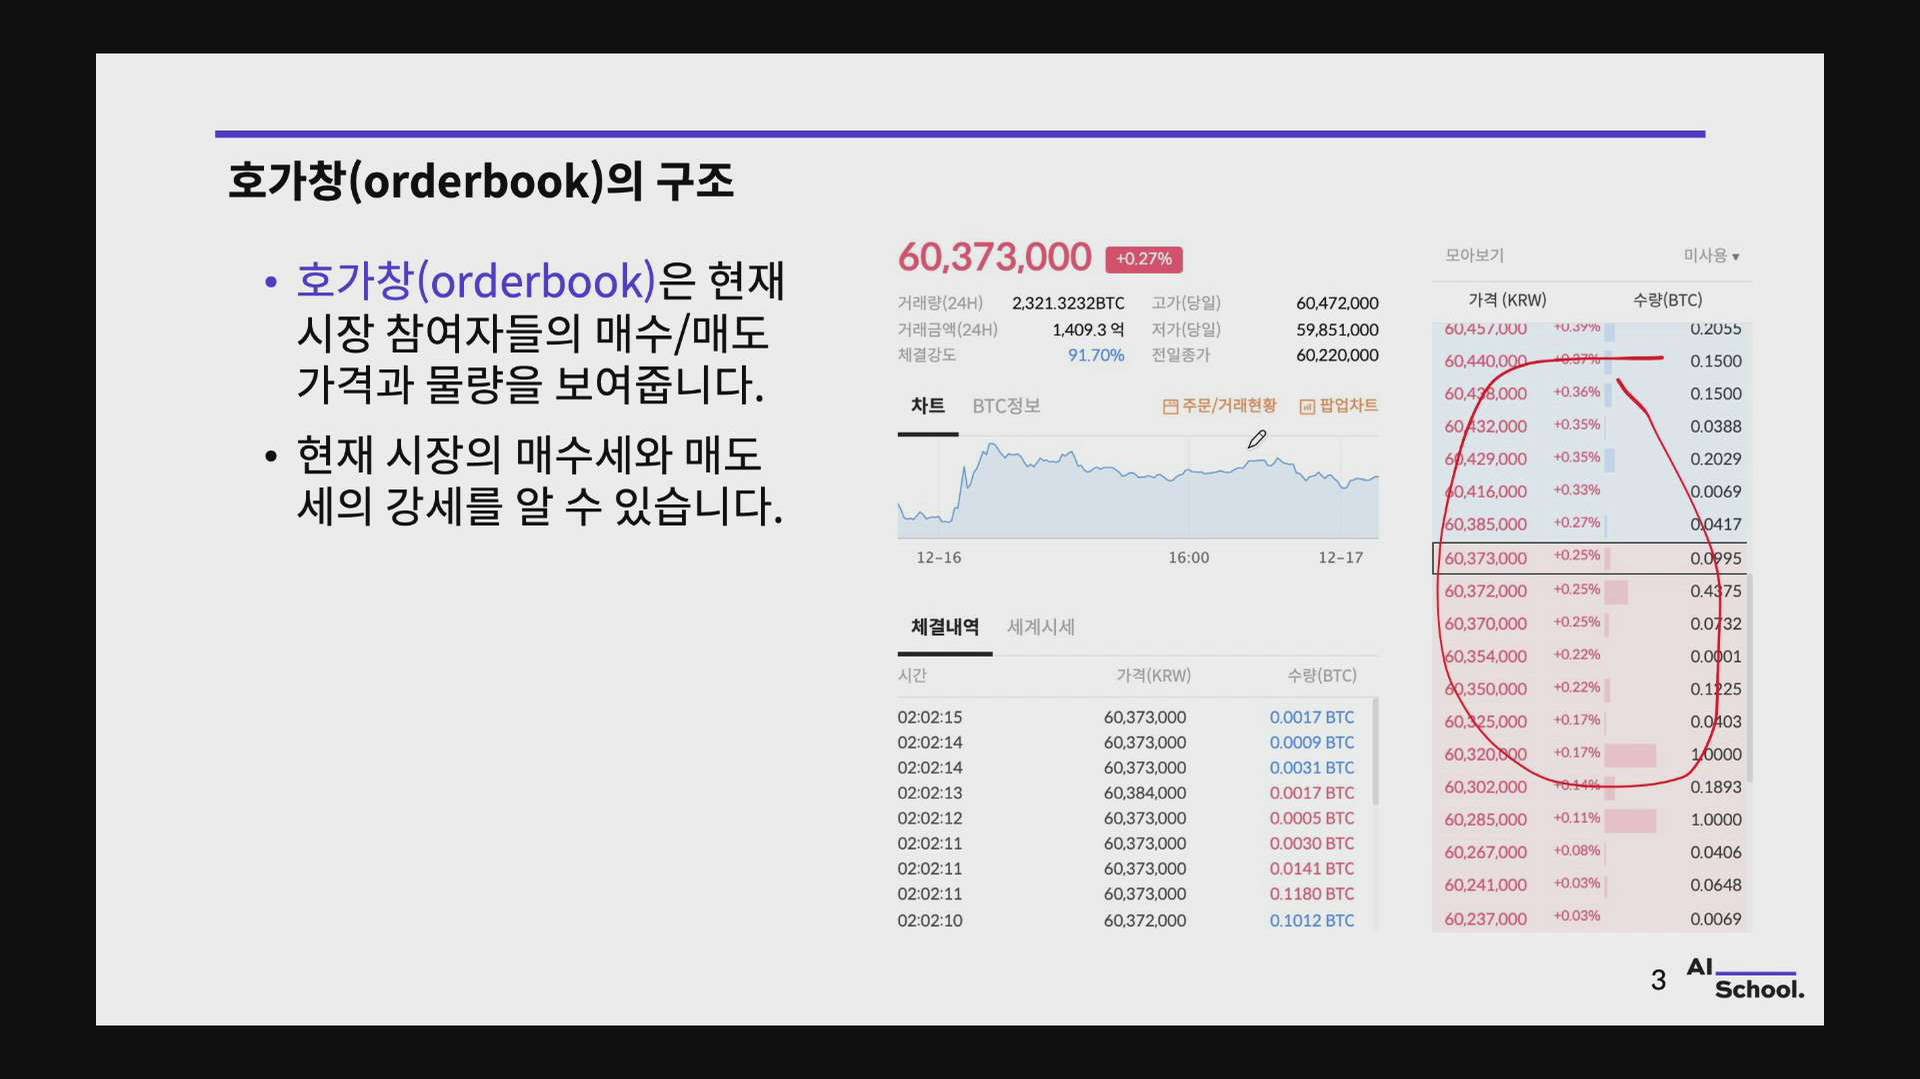Select the pen annotation icon over the chart
The height and width of the screenshot is (1079, 1920).
click(x=1257, y=437)
